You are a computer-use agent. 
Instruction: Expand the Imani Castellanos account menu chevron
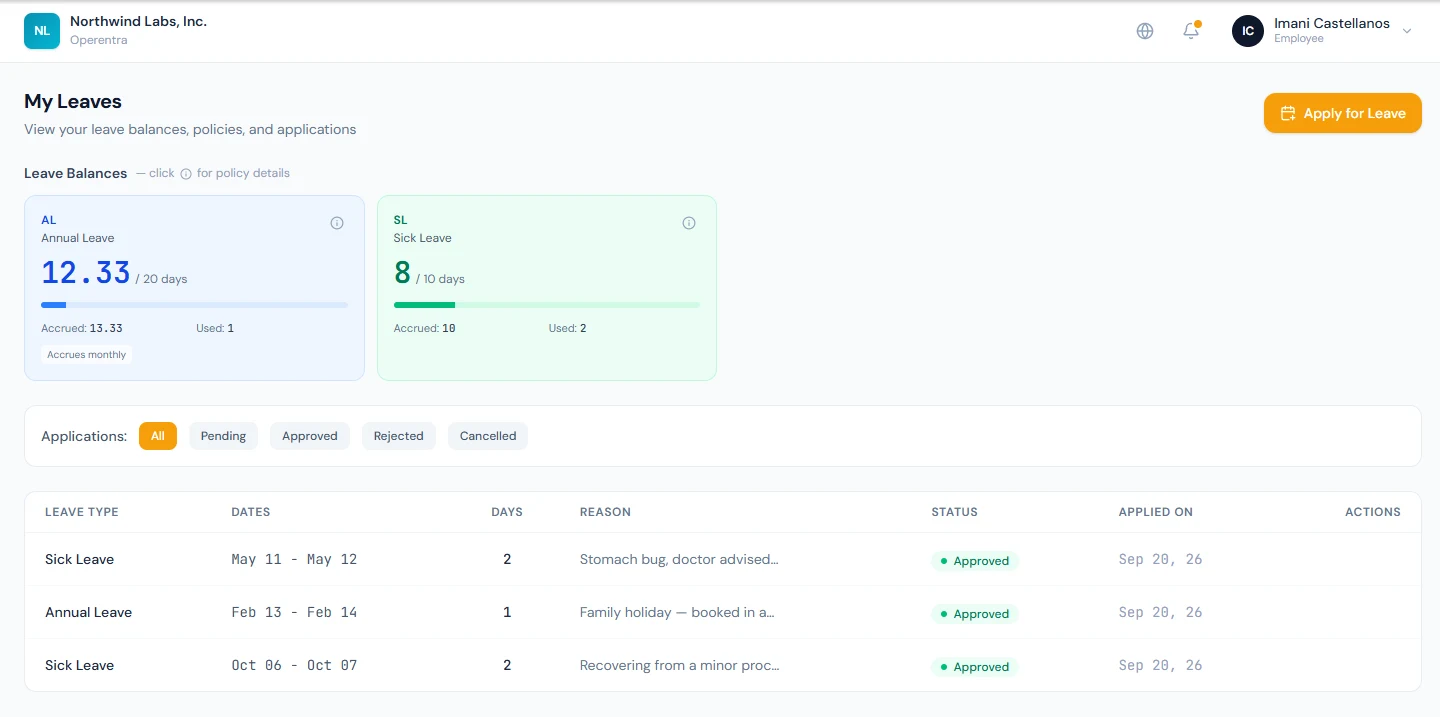pyautogui.click(x=1407, y=31)
